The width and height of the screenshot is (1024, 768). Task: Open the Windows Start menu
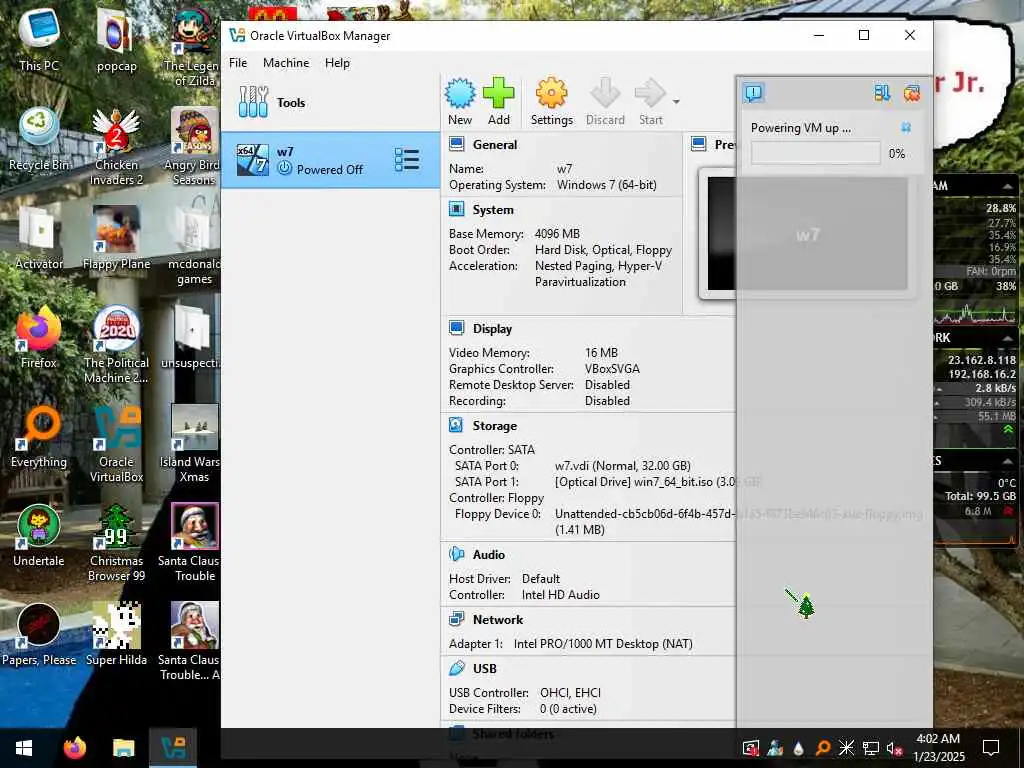tap(24, 748)
